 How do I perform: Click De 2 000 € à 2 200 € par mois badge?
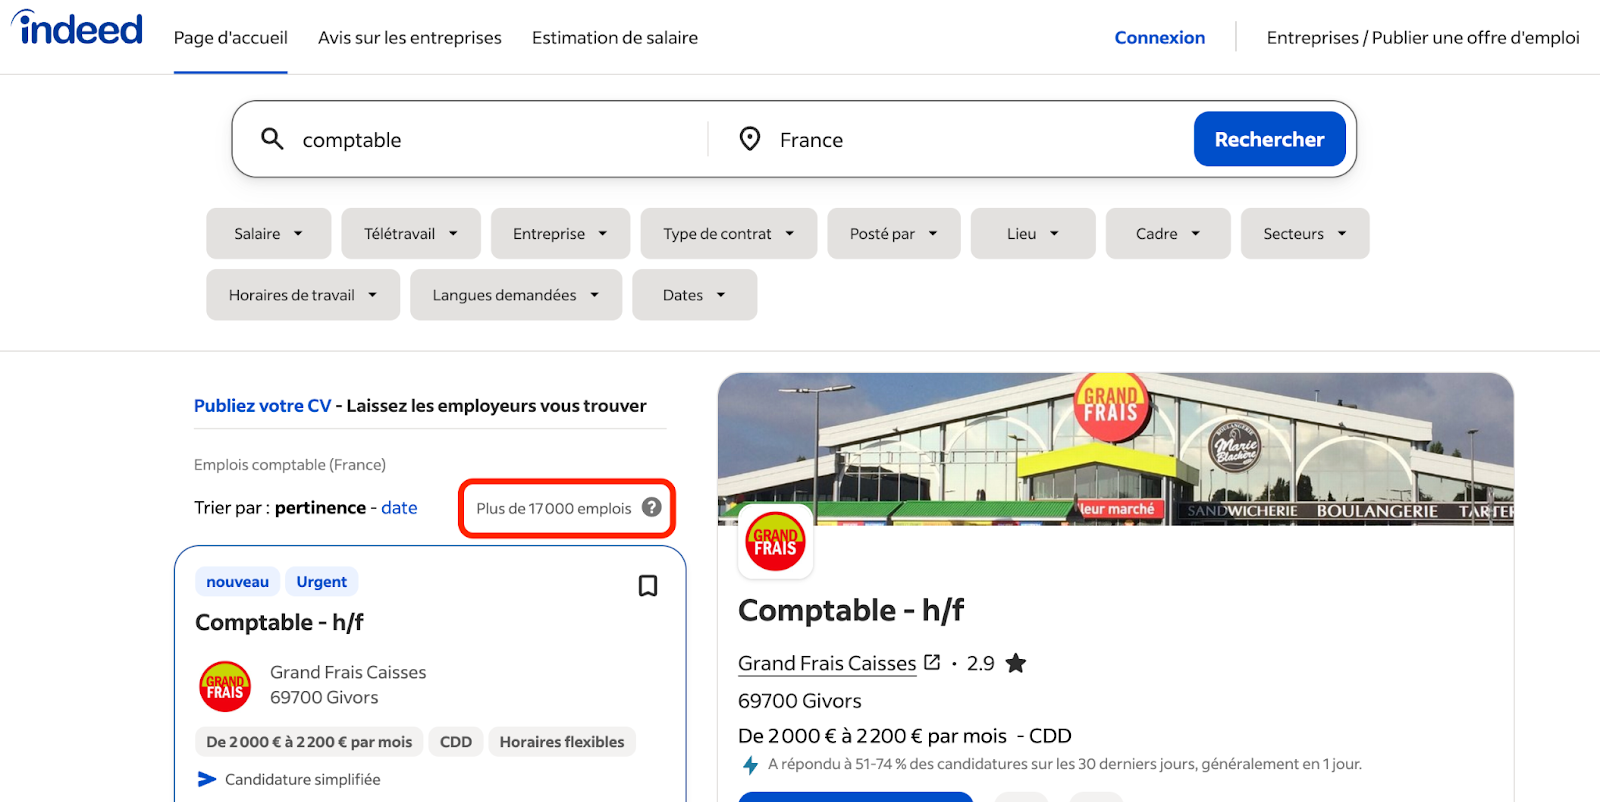(309, 742)
